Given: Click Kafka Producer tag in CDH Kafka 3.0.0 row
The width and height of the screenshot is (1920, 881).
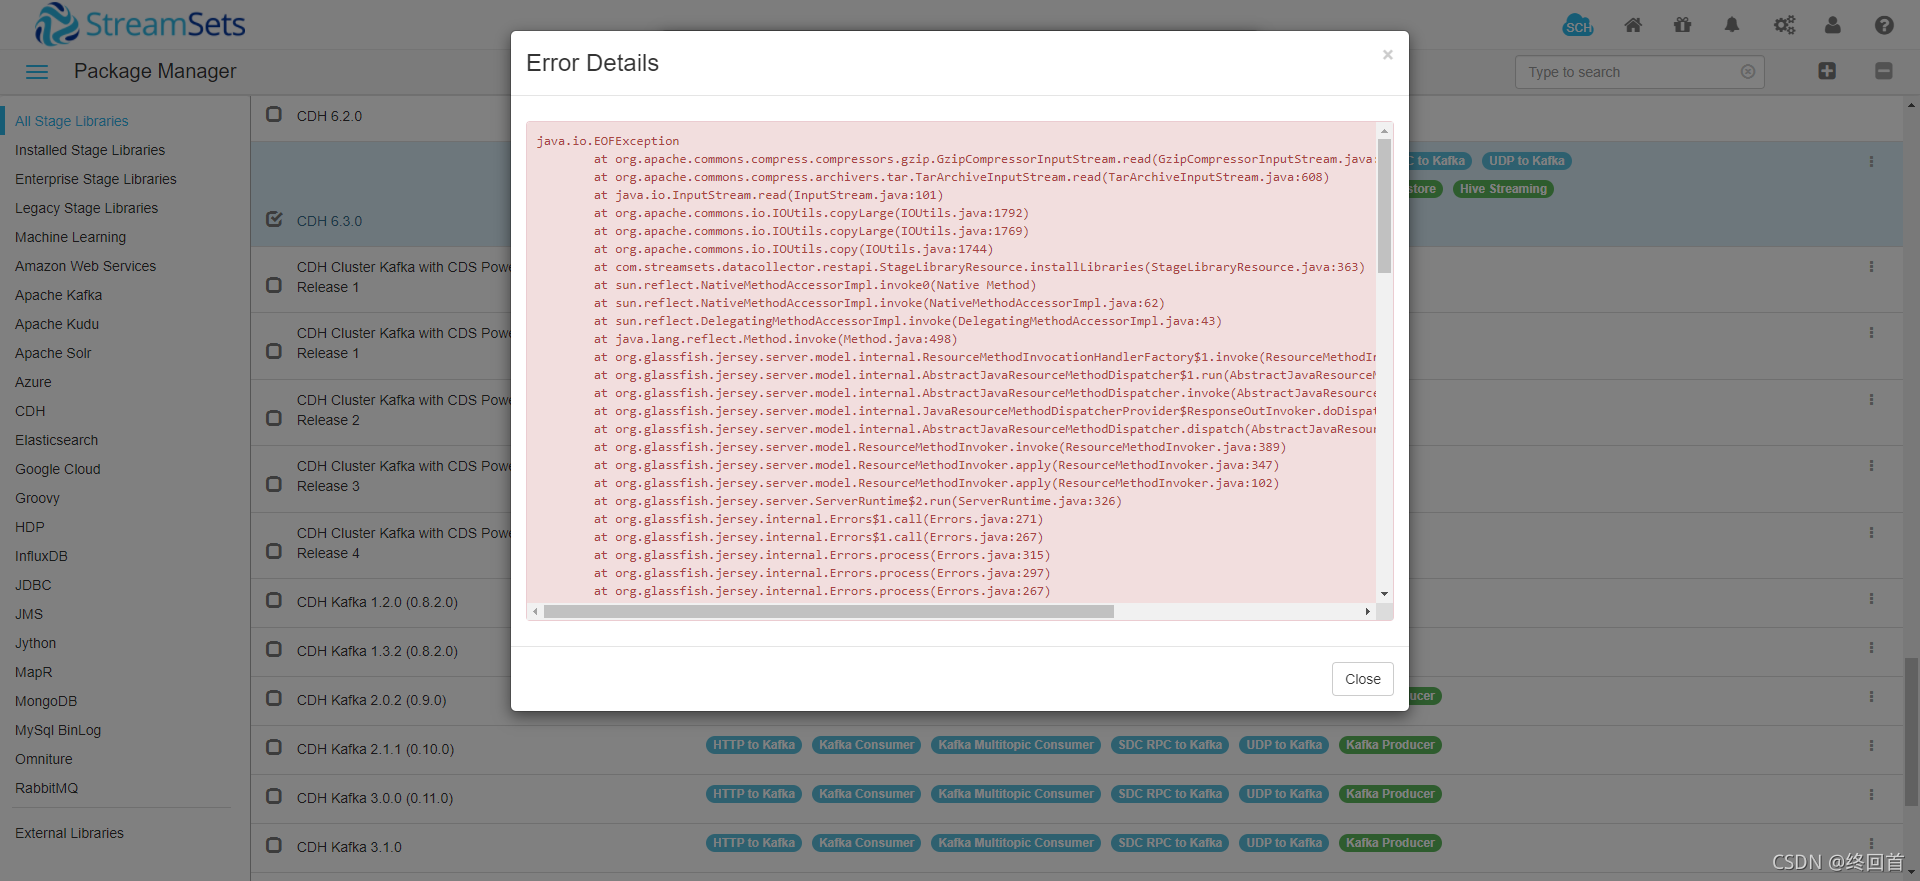Looking at the screenshot, I should click(x=1390, y=794).
